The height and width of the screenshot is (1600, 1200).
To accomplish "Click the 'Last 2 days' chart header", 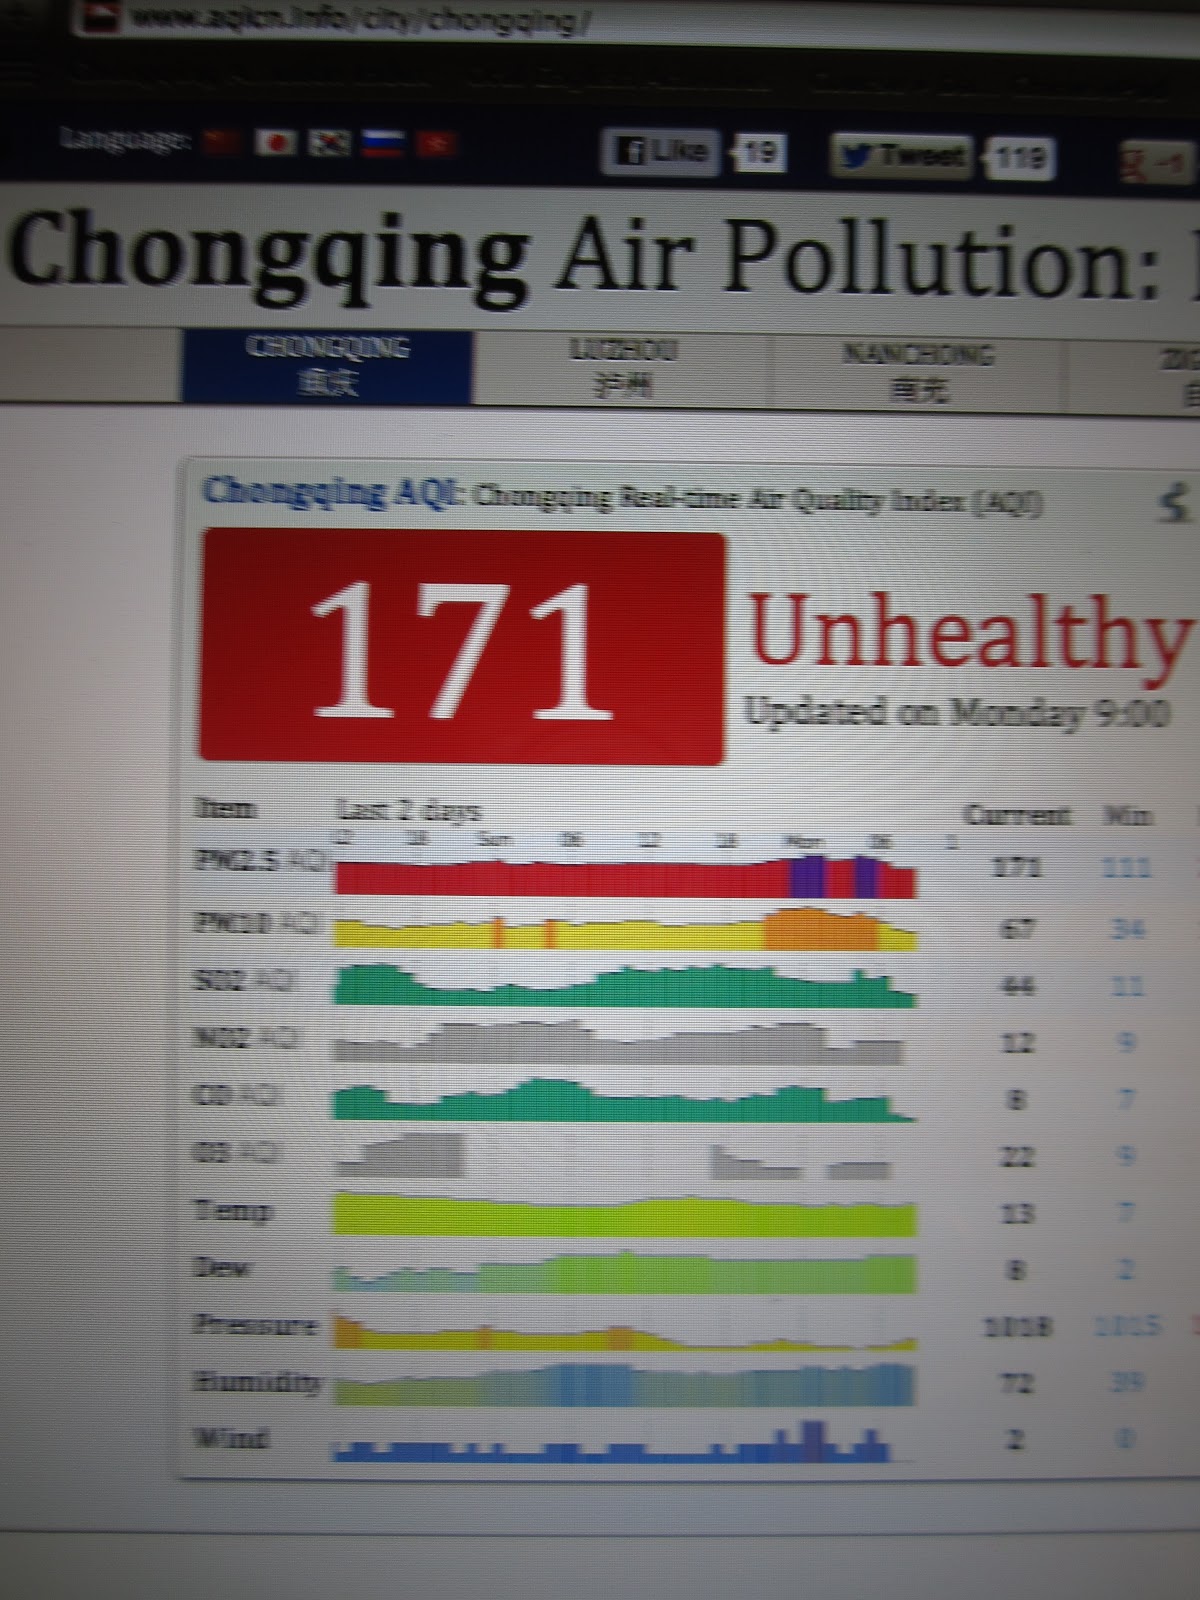I will pos(408,810).
